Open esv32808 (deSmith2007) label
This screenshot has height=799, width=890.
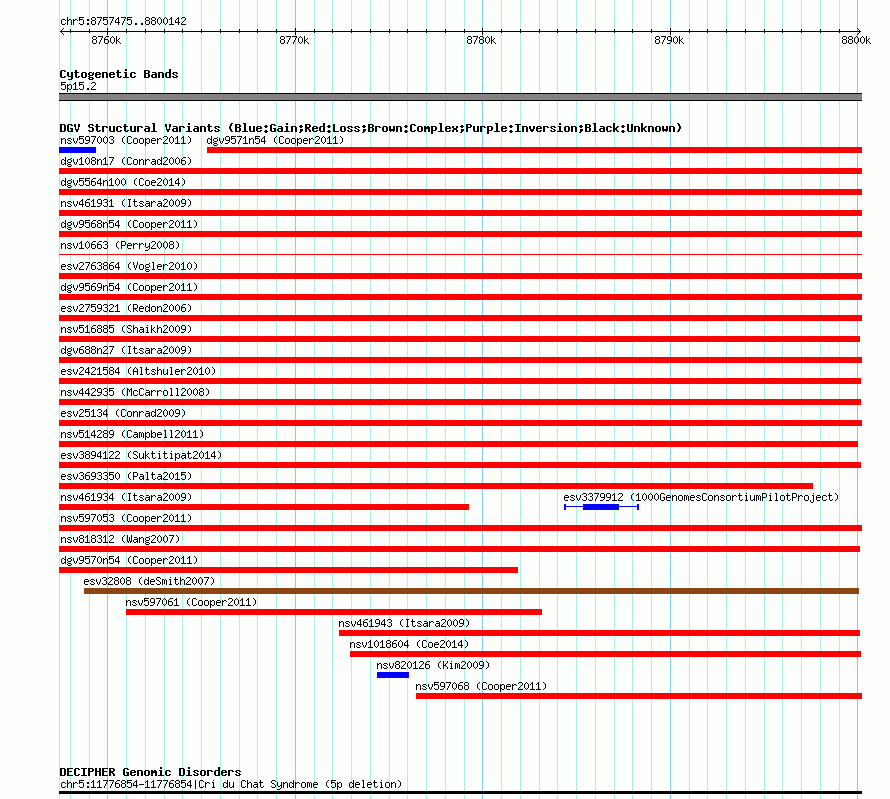point(149,581)
